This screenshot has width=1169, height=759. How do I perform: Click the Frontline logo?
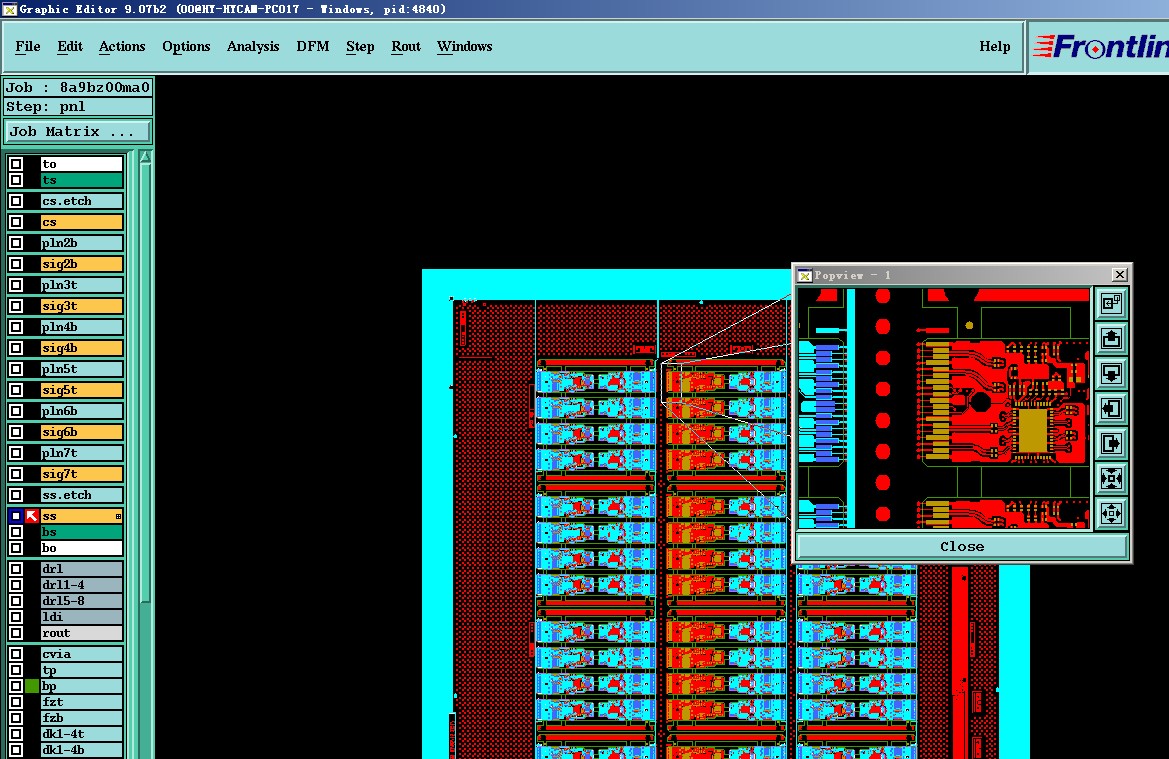1100,47
